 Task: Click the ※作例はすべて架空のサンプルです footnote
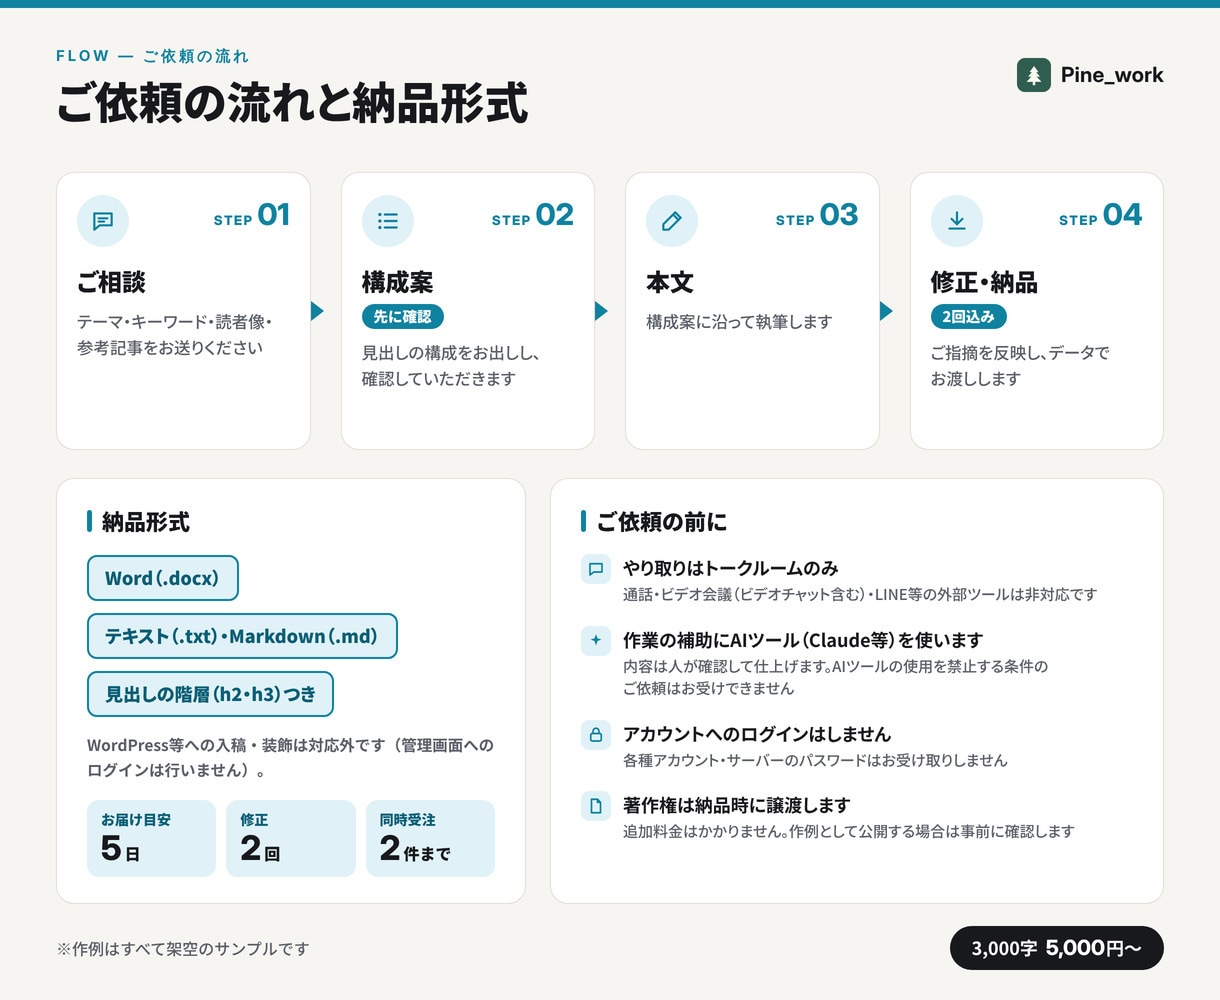[x=183, y=948]
